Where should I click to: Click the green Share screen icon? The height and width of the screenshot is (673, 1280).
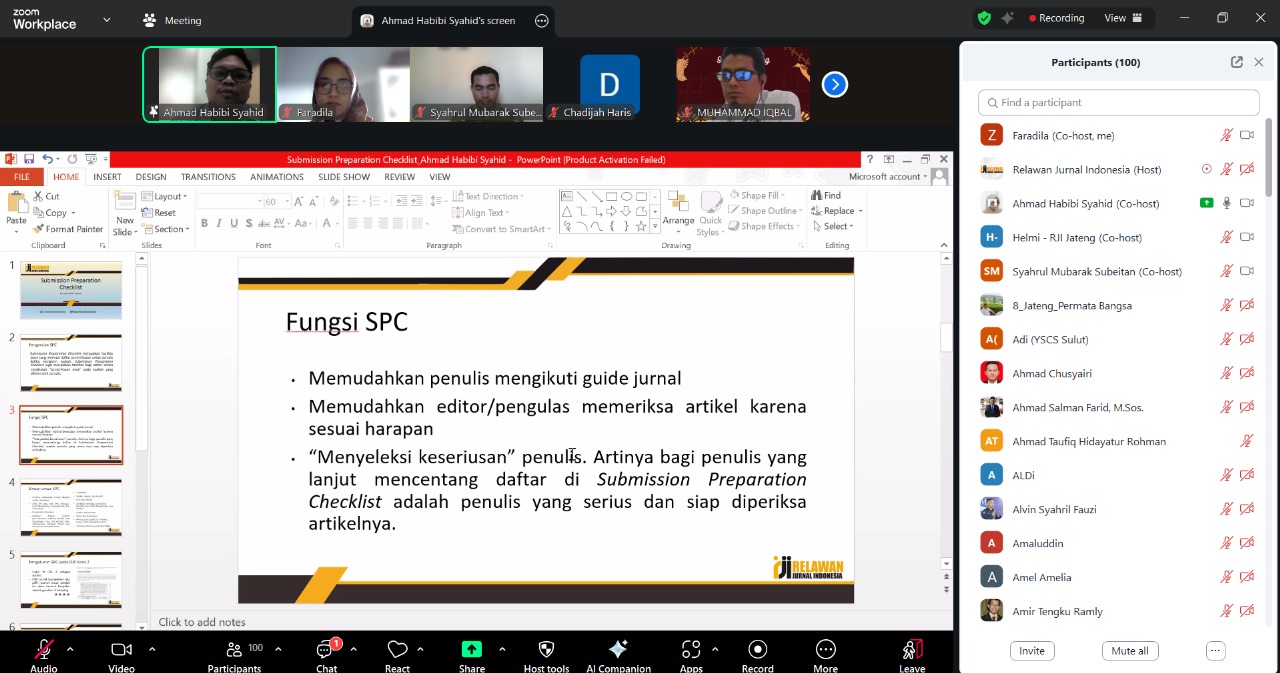pos(472,650)
